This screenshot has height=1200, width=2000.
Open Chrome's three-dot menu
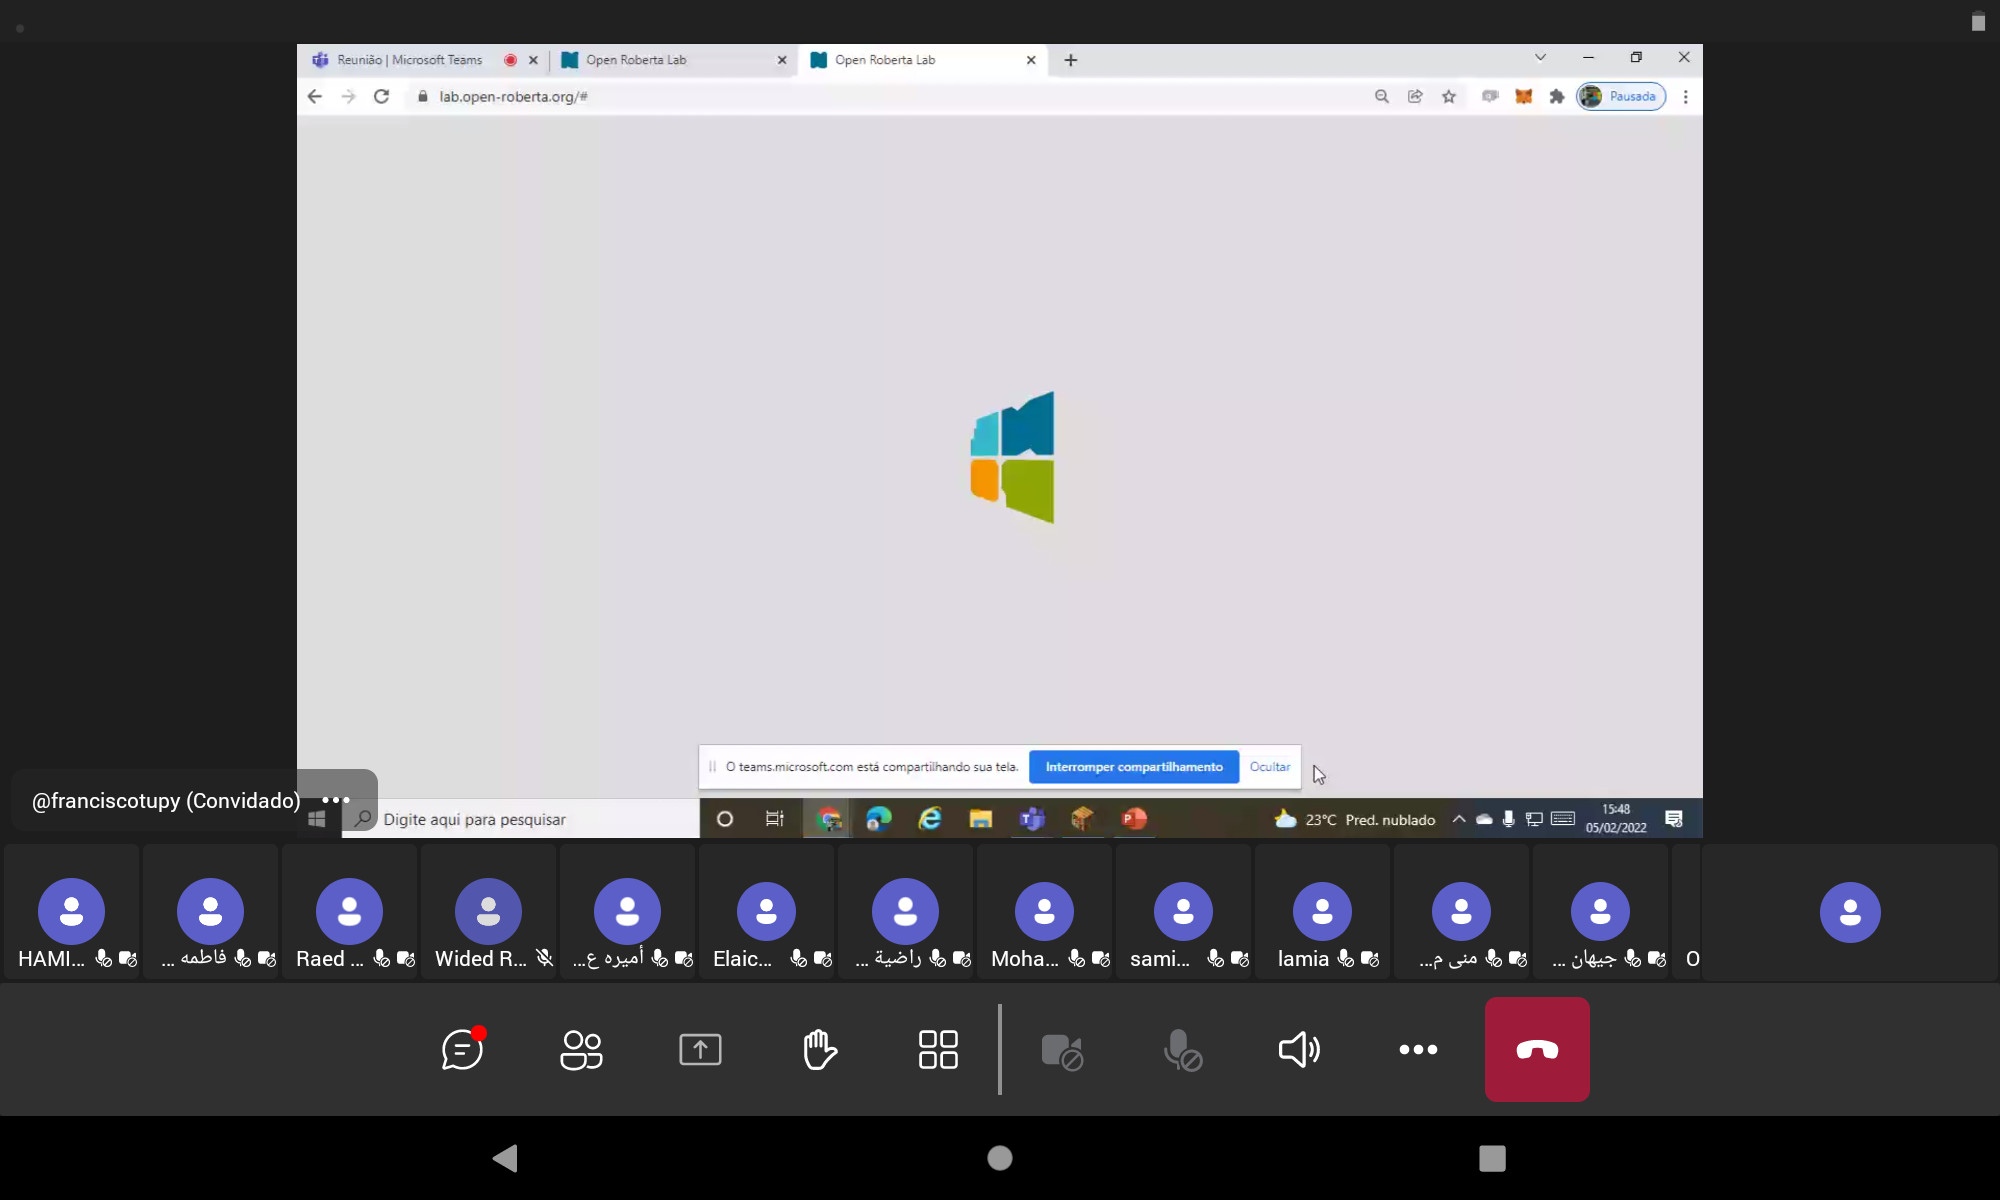pyautogui.click(x=1686, y=96)
